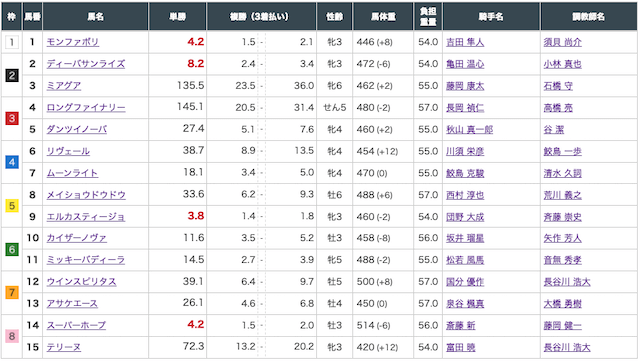View trainer 石橋 守

point(558,86)
